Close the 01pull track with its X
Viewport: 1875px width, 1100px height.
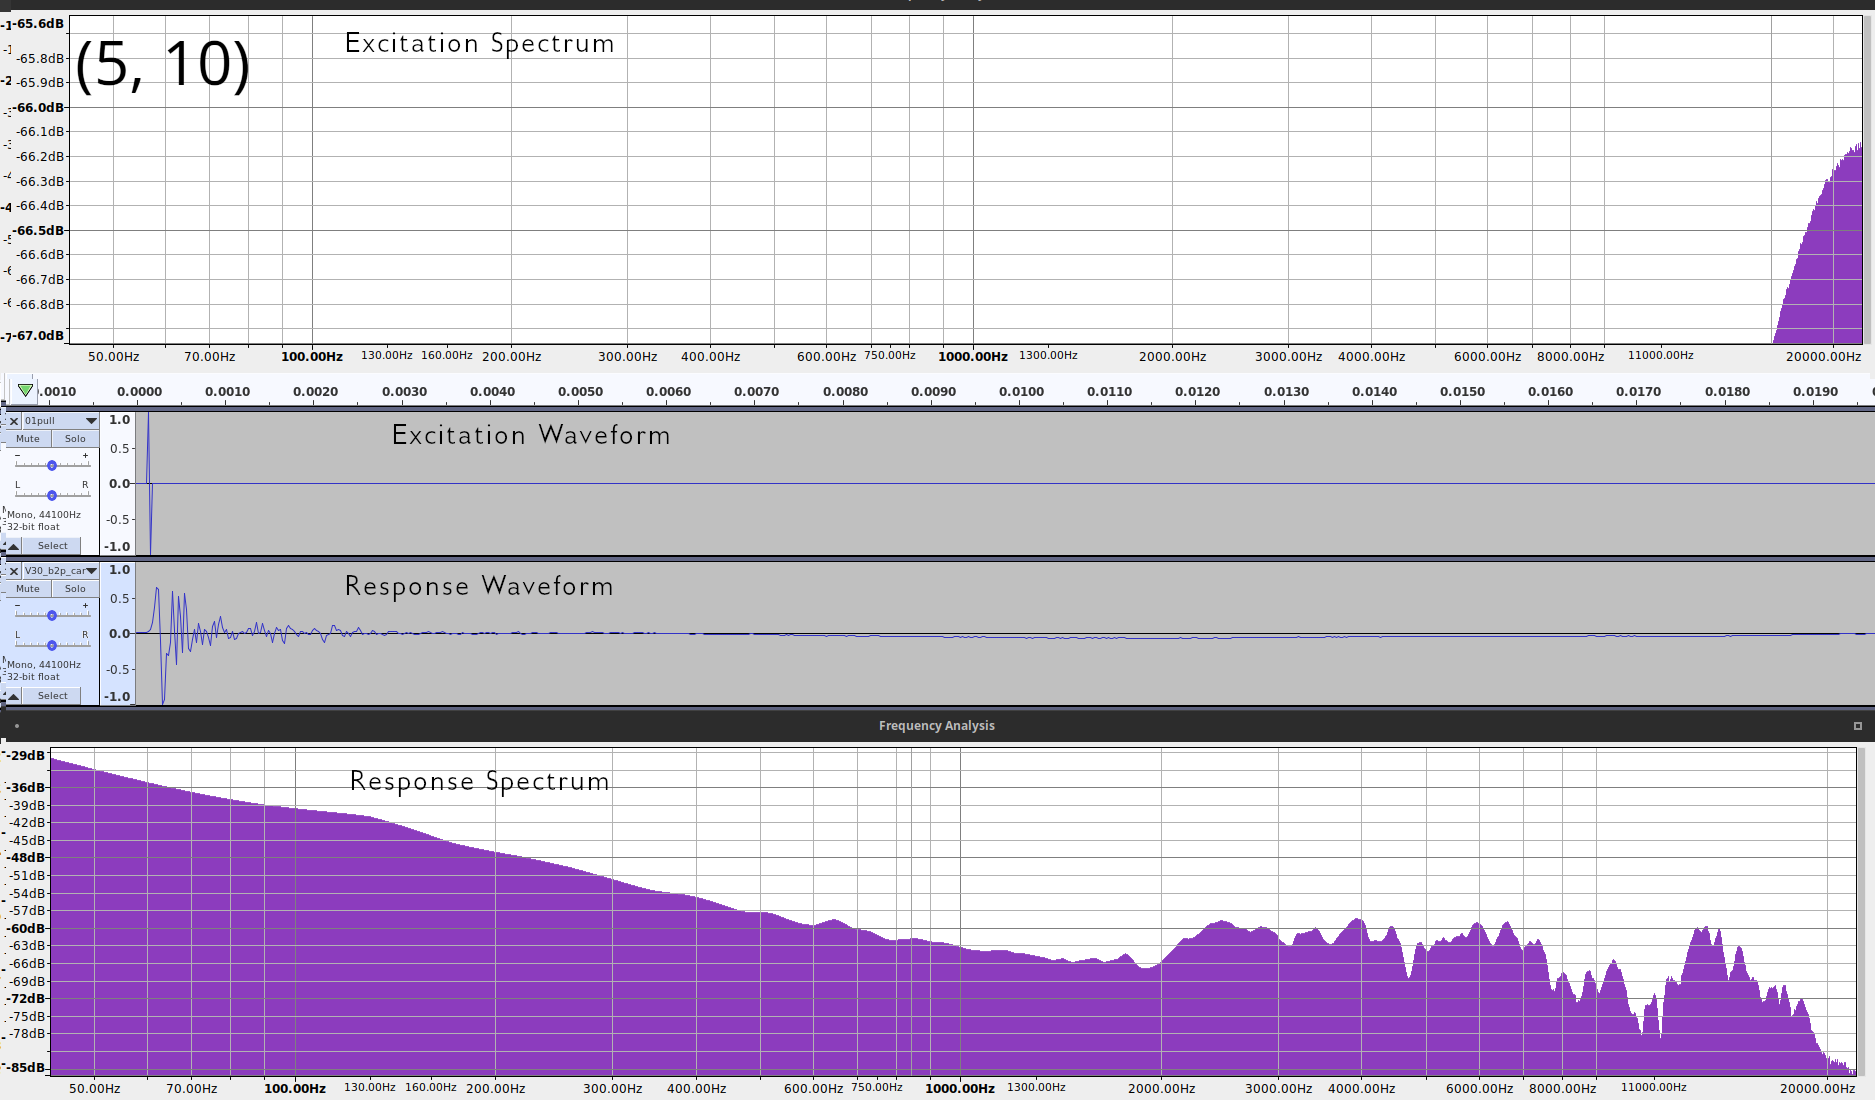pos(14,421)
